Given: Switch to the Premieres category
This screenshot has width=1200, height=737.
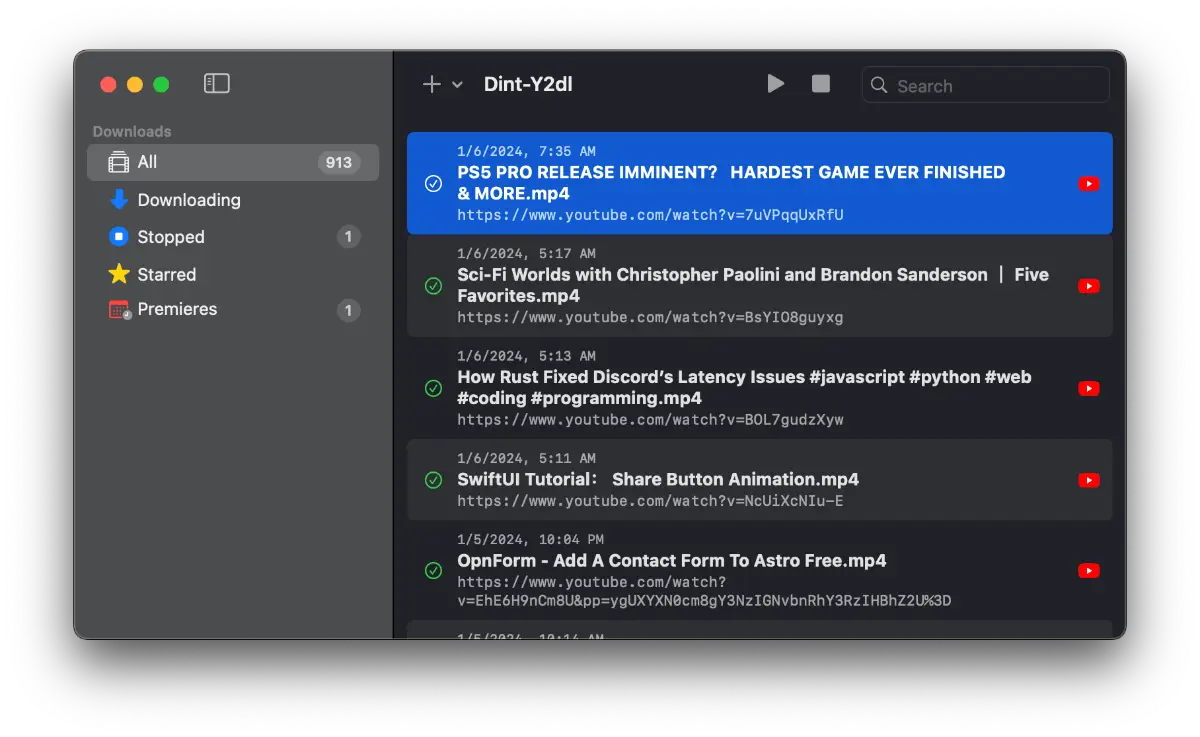Looking at the screenshot, I should (177, 310).
